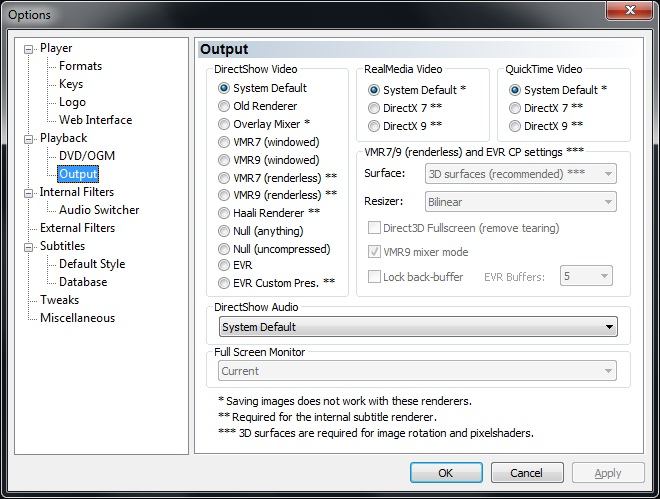660x499 pixels.
Task: Open the Formats page
Action: pyautogui.click(x=80, y=66)
